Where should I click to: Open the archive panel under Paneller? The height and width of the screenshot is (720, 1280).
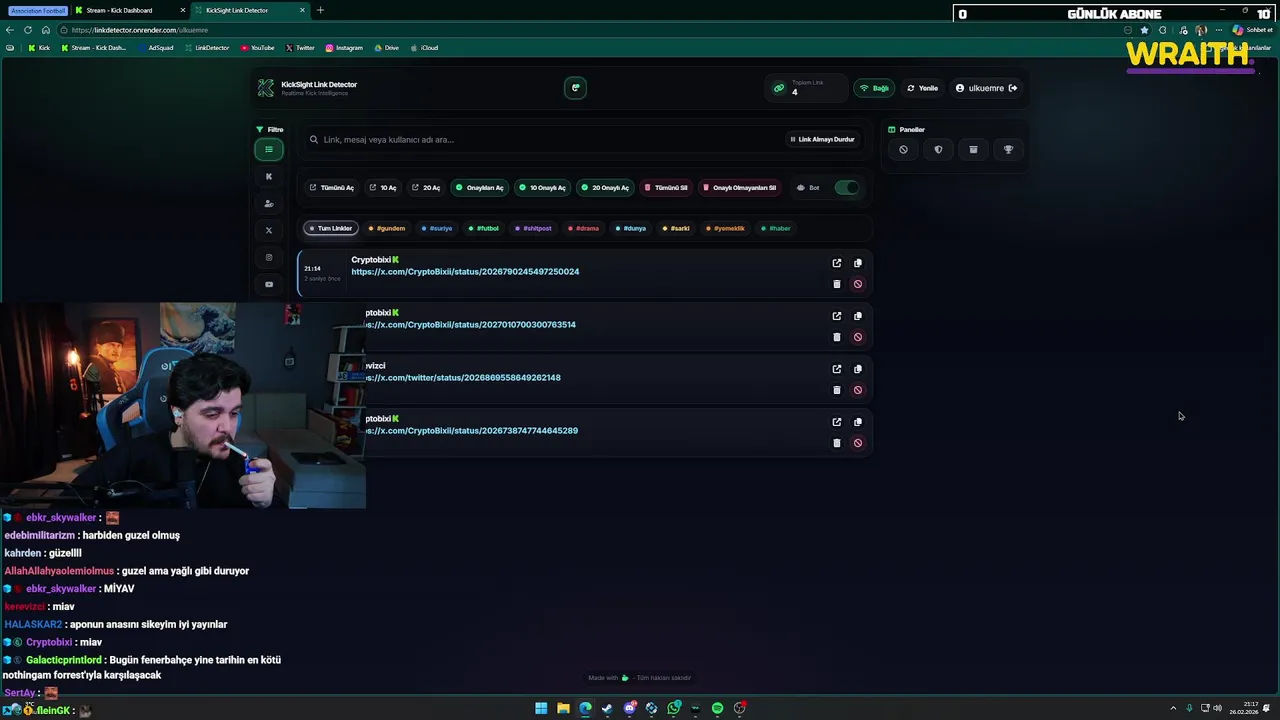click(x=973, y=149)
